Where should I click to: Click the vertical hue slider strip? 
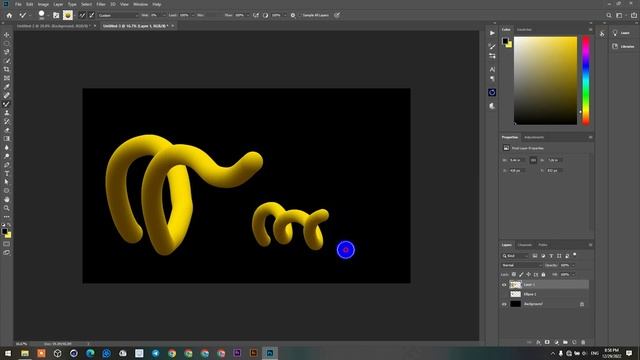pyautogui.click(x=585, y=80)
